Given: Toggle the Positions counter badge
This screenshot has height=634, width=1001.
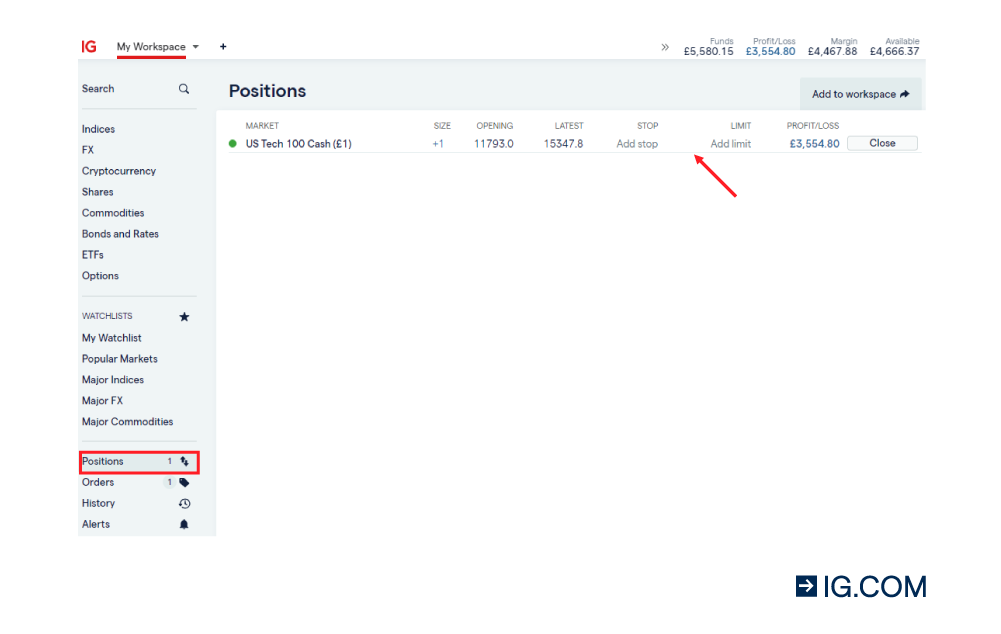Looking at the screenshot, I should 169,461.
